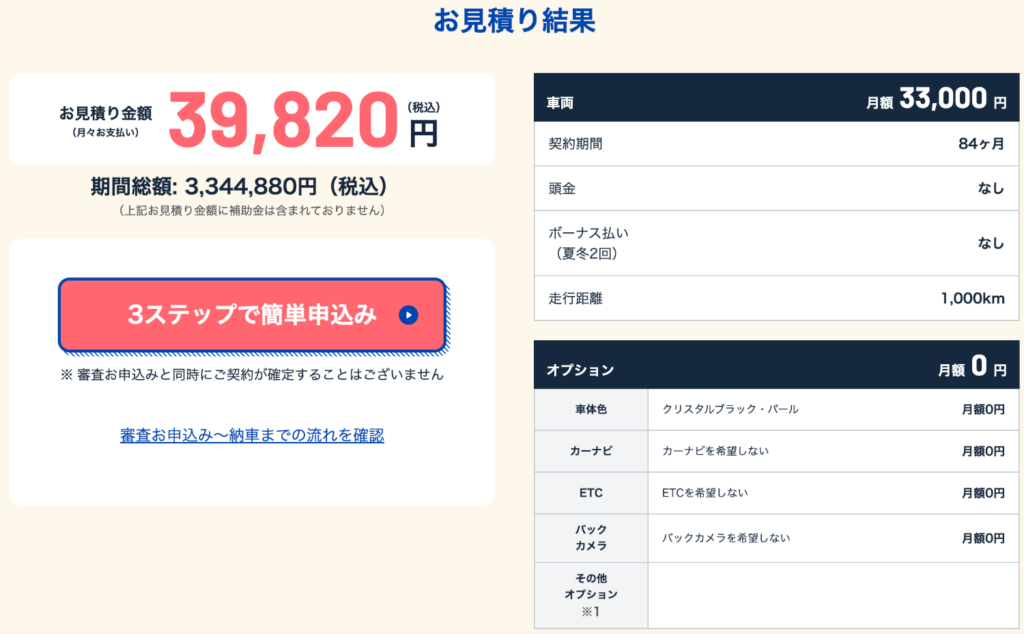Click the 車両 section header

tap(561, 102)
